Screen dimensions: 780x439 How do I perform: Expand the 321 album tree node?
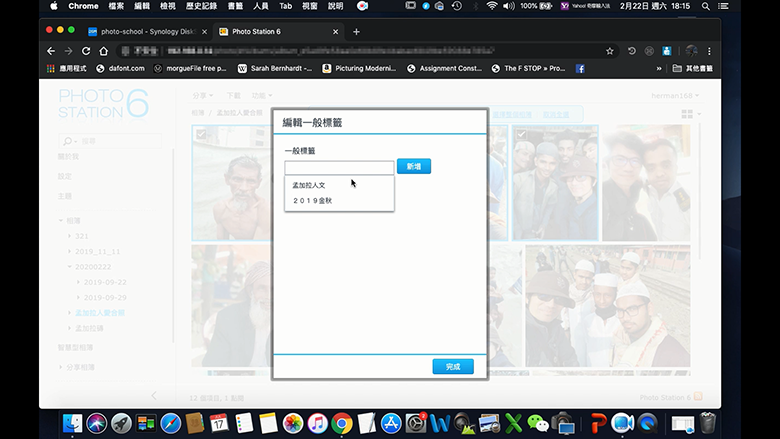69,236
